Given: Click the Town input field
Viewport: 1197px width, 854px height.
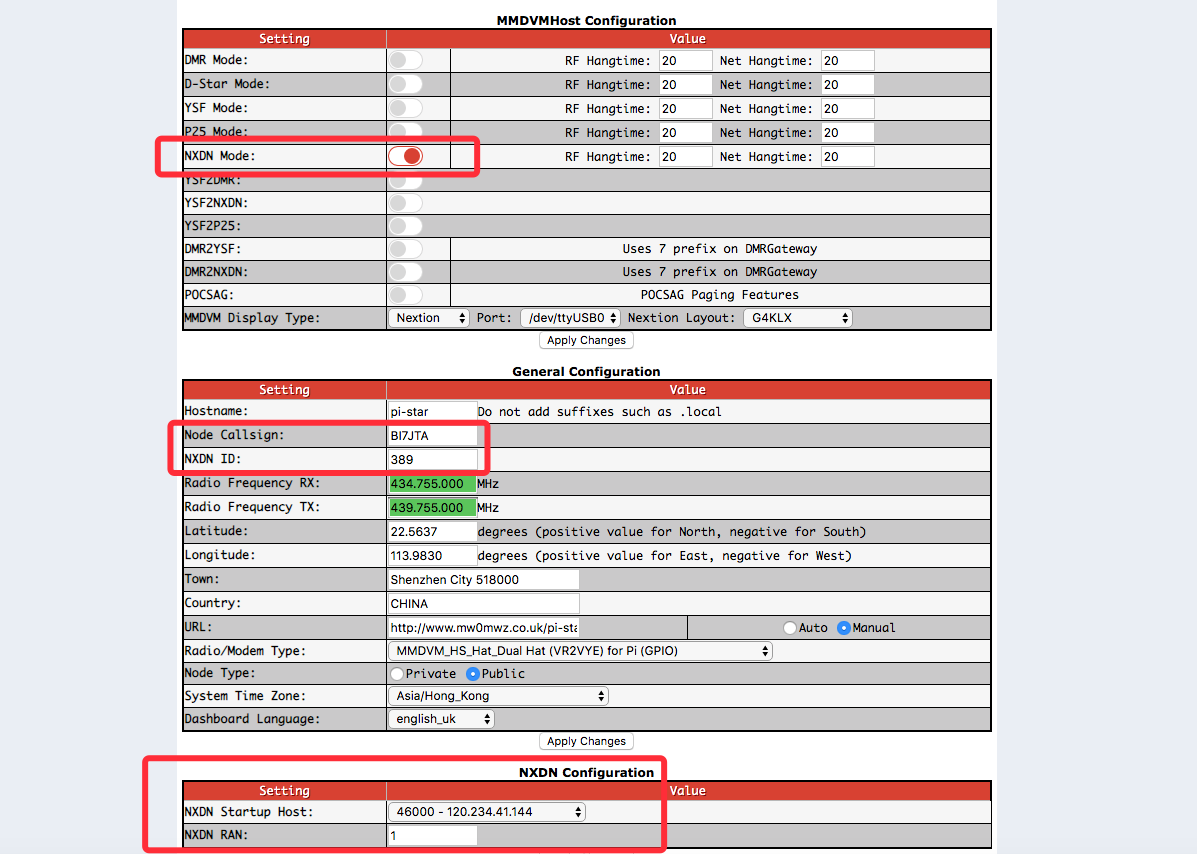Looking at the screenshot, I should (483, 580).
